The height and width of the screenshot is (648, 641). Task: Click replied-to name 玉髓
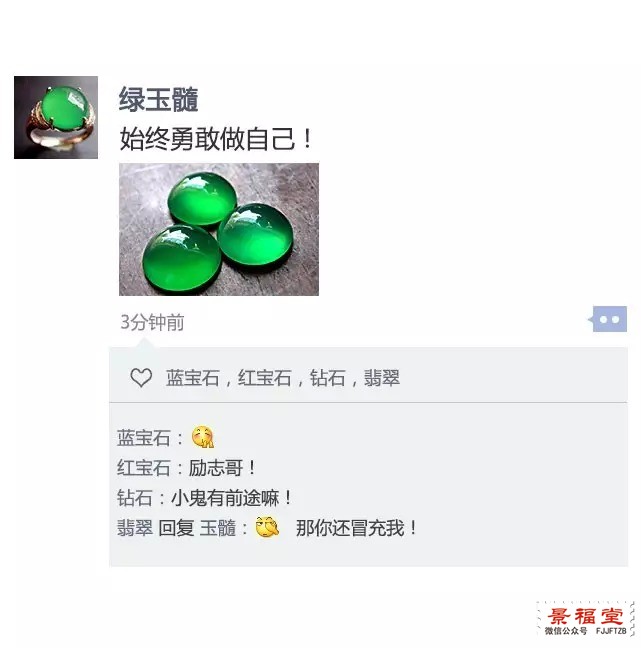[x=218, y=528]
